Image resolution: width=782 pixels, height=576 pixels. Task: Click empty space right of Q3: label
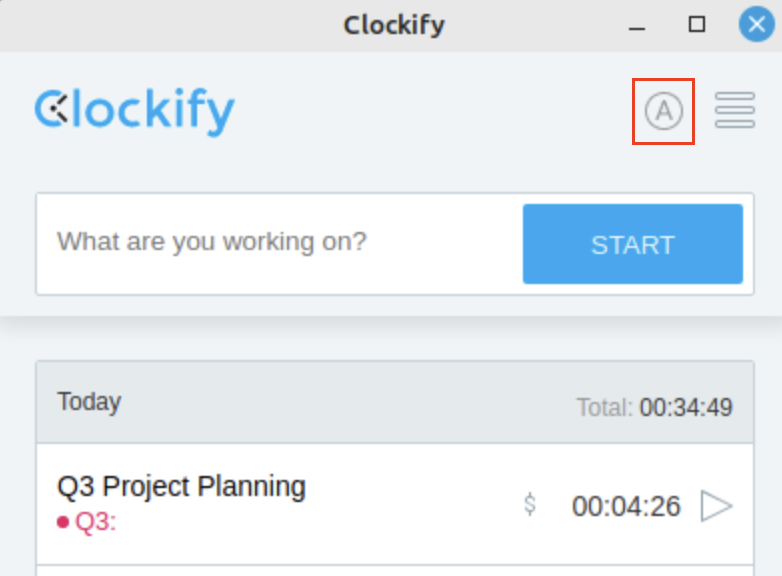coord(319,522)
